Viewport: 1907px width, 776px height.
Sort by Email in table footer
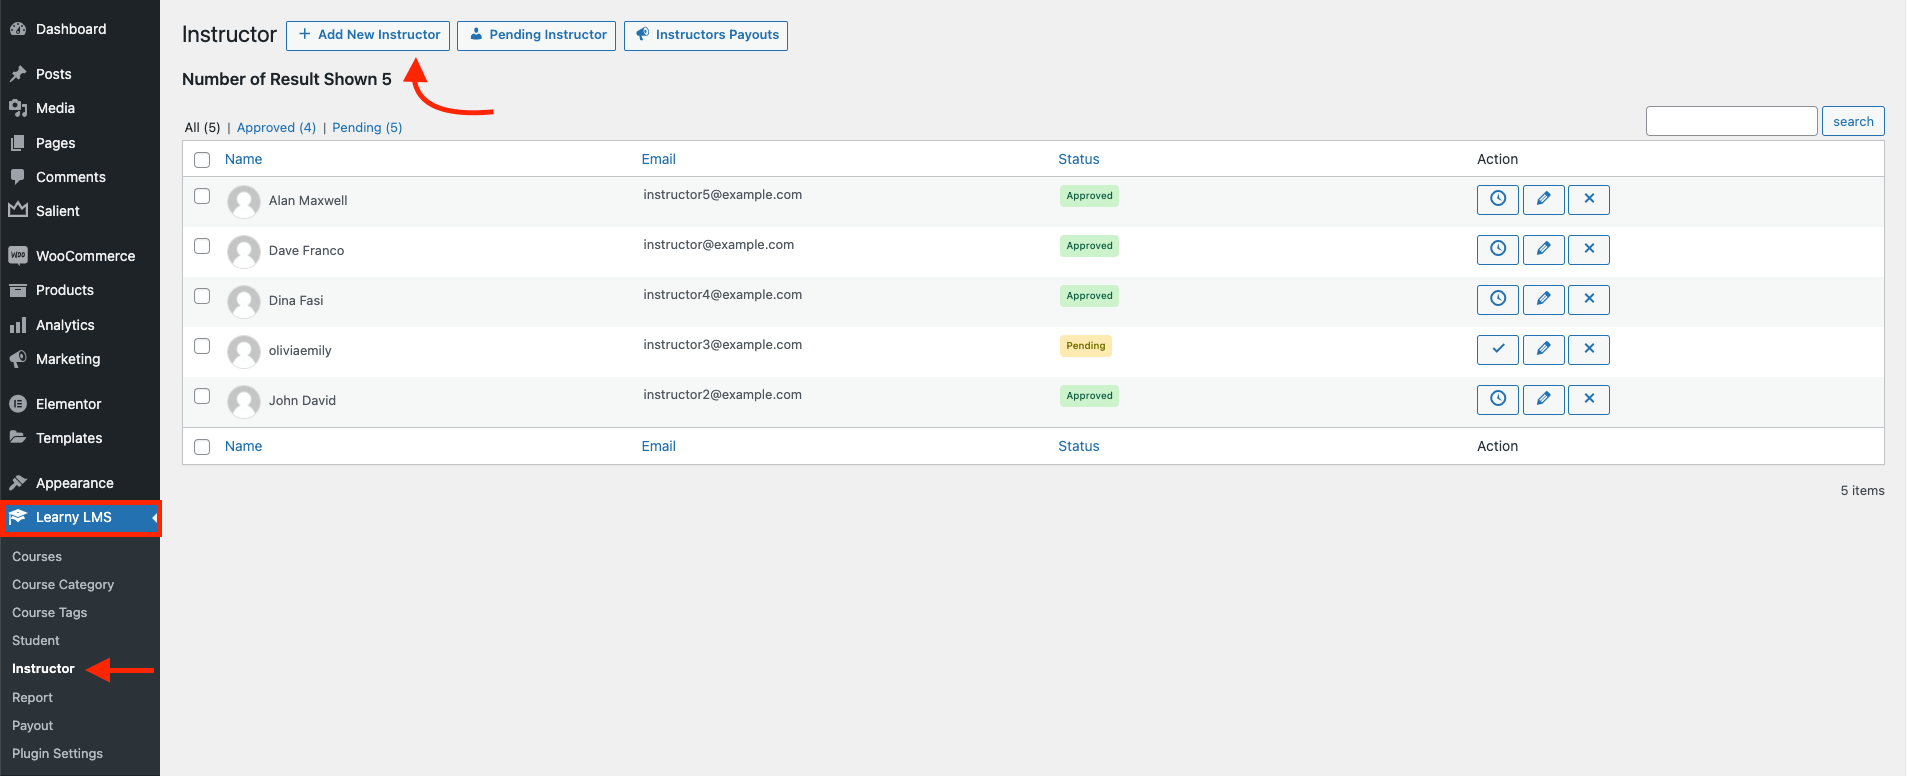coord(658,446)
